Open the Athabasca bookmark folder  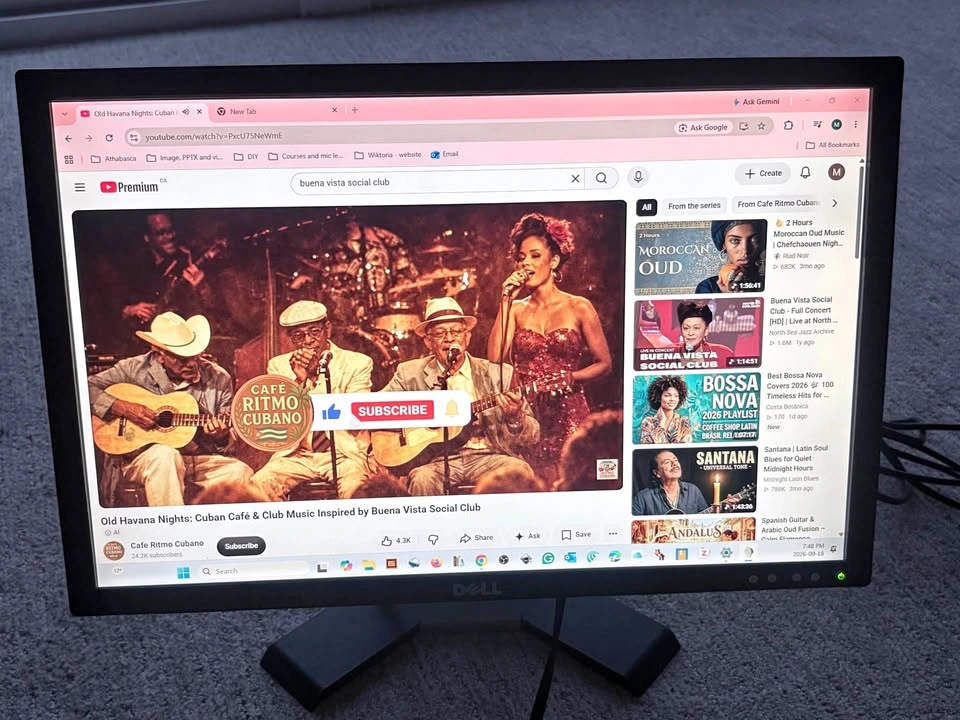pyautogui.click(x=114, y=159)
